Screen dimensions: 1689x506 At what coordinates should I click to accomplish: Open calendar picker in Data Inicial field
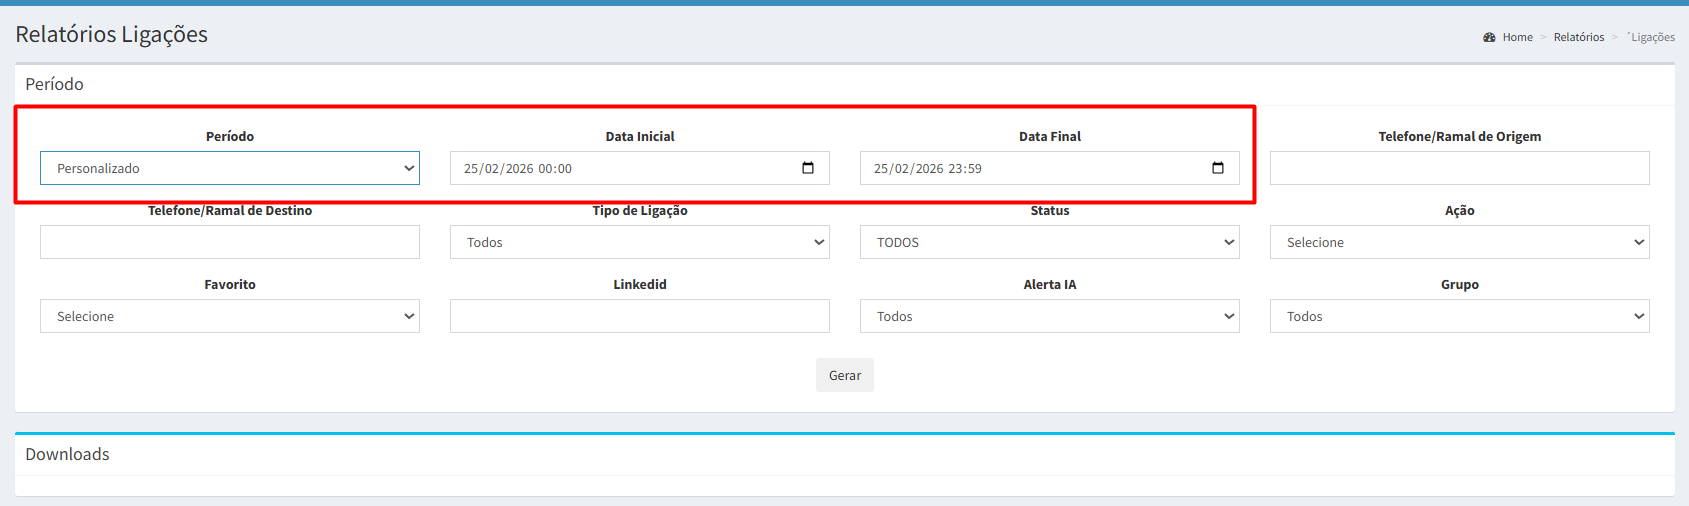coord(808,168)
